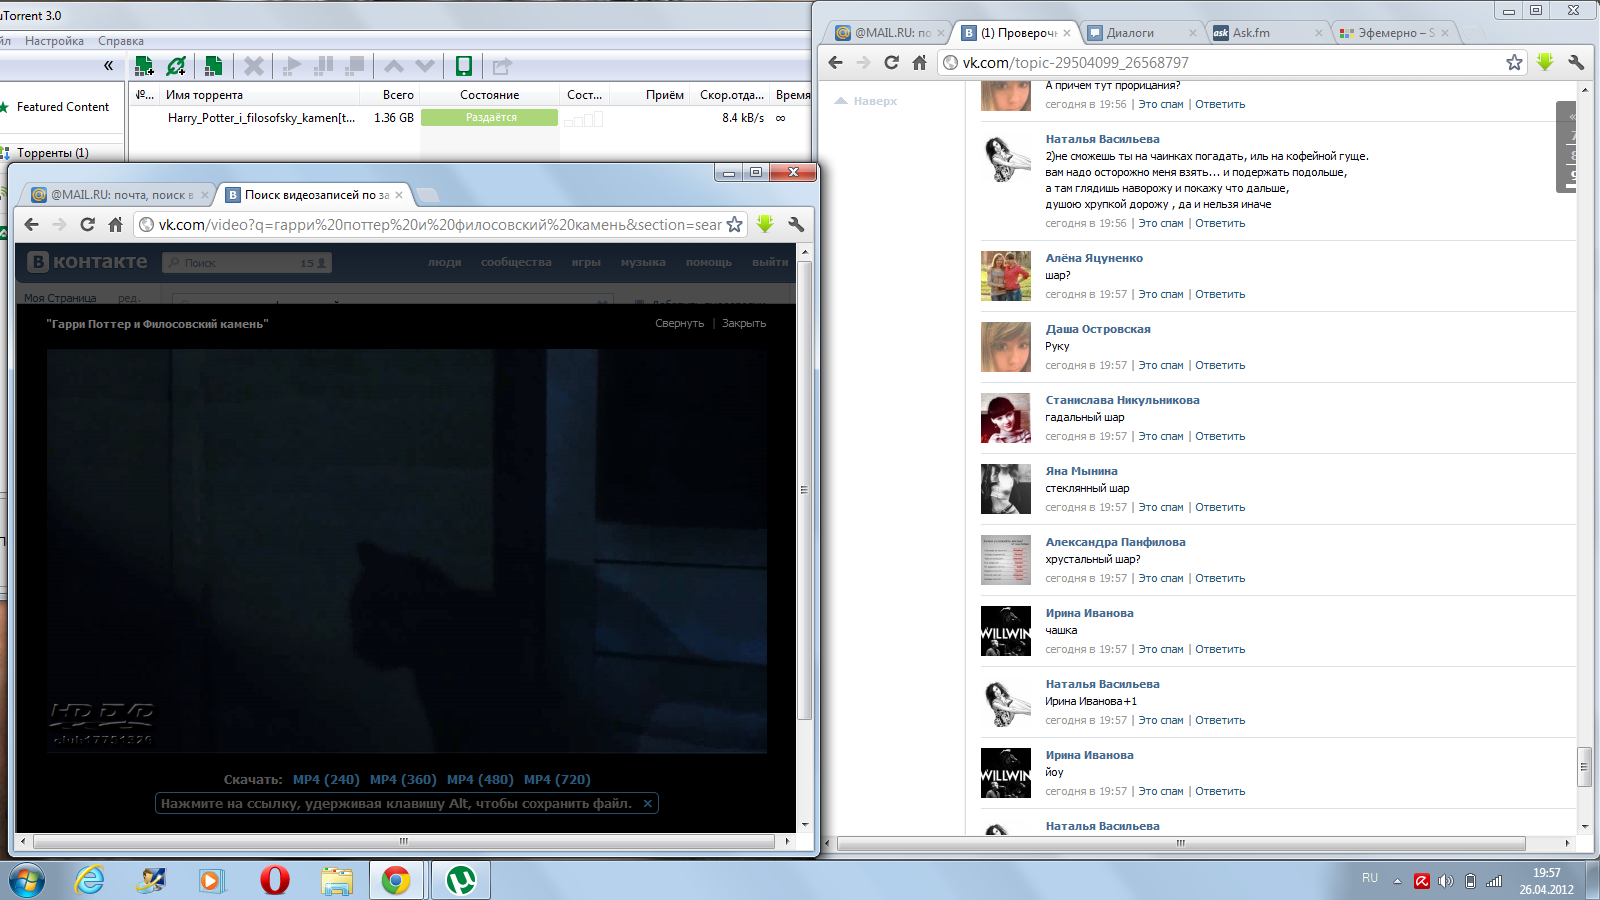
Task: Click the Stop torrent icon
Action: coord(354,66)
